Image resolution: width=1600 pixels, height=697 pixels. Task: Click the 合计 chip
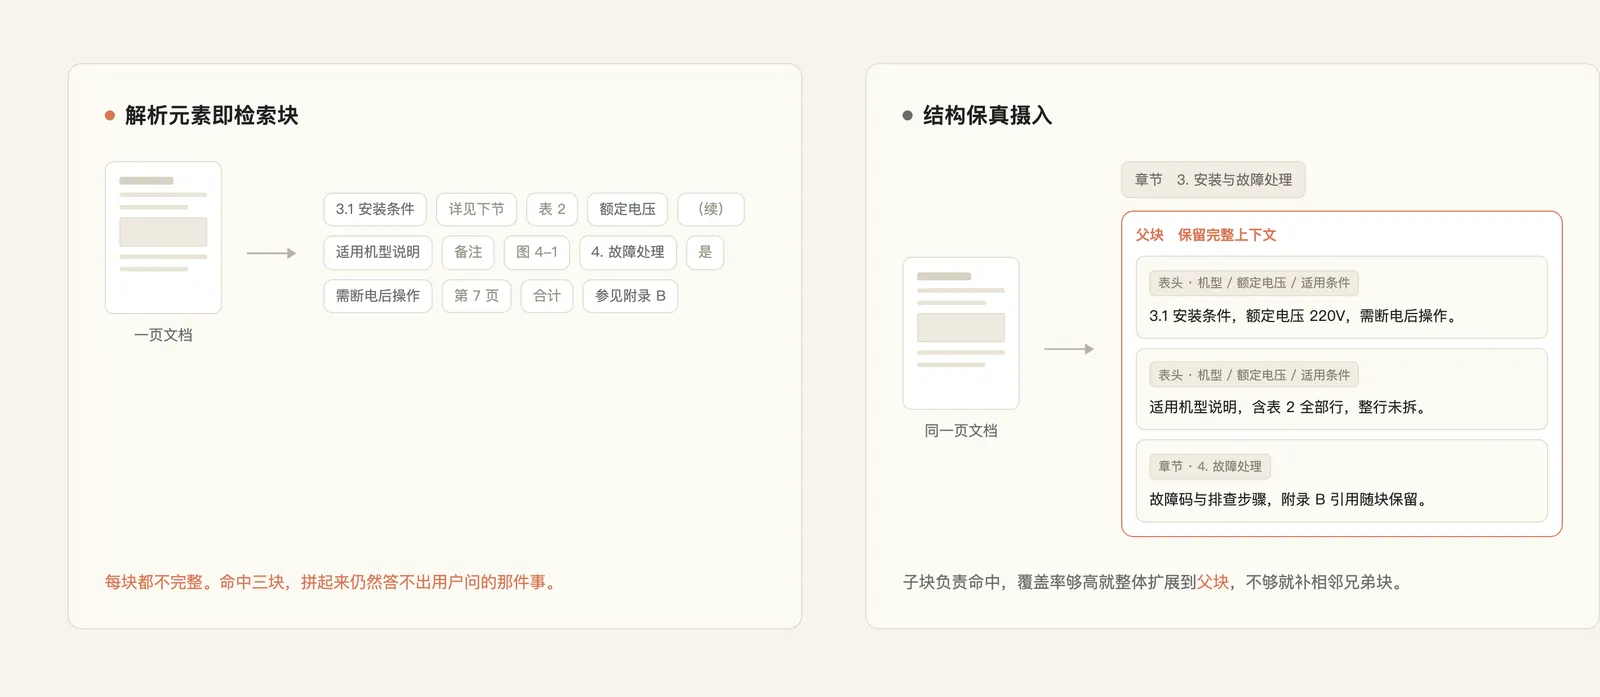(547, 296)
